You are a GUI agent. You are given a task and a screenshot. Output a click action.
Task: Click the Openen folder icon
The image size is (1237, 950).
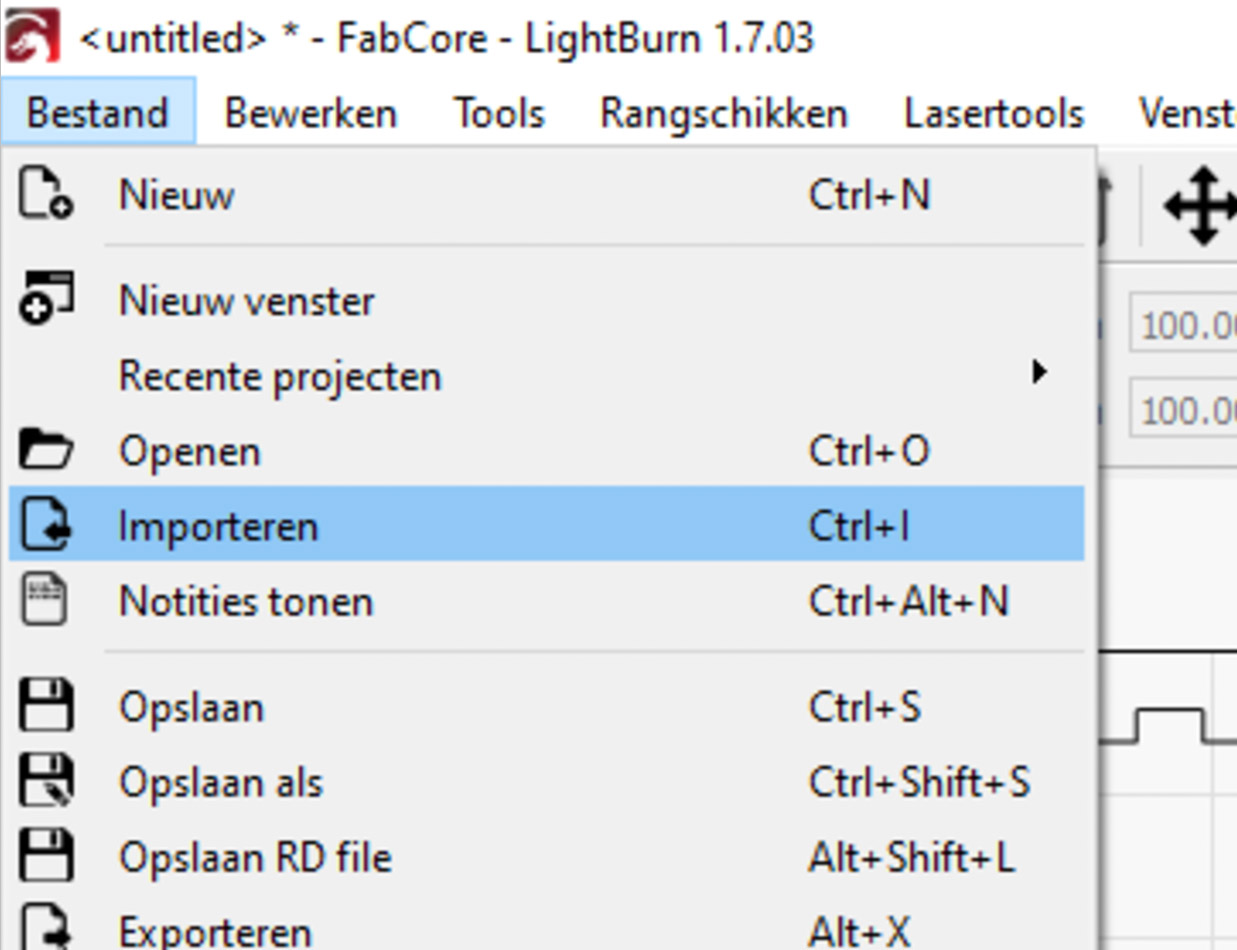[x=46, y=451]
